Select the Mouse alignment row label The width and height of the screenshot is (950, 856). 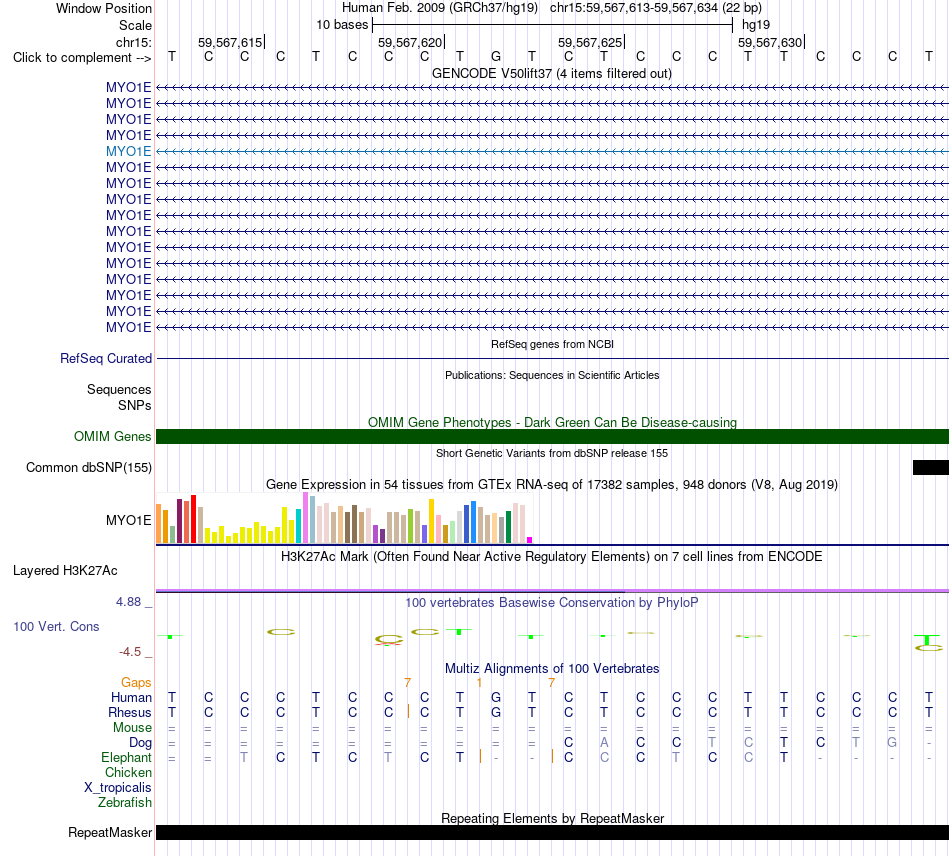point(132,728)
